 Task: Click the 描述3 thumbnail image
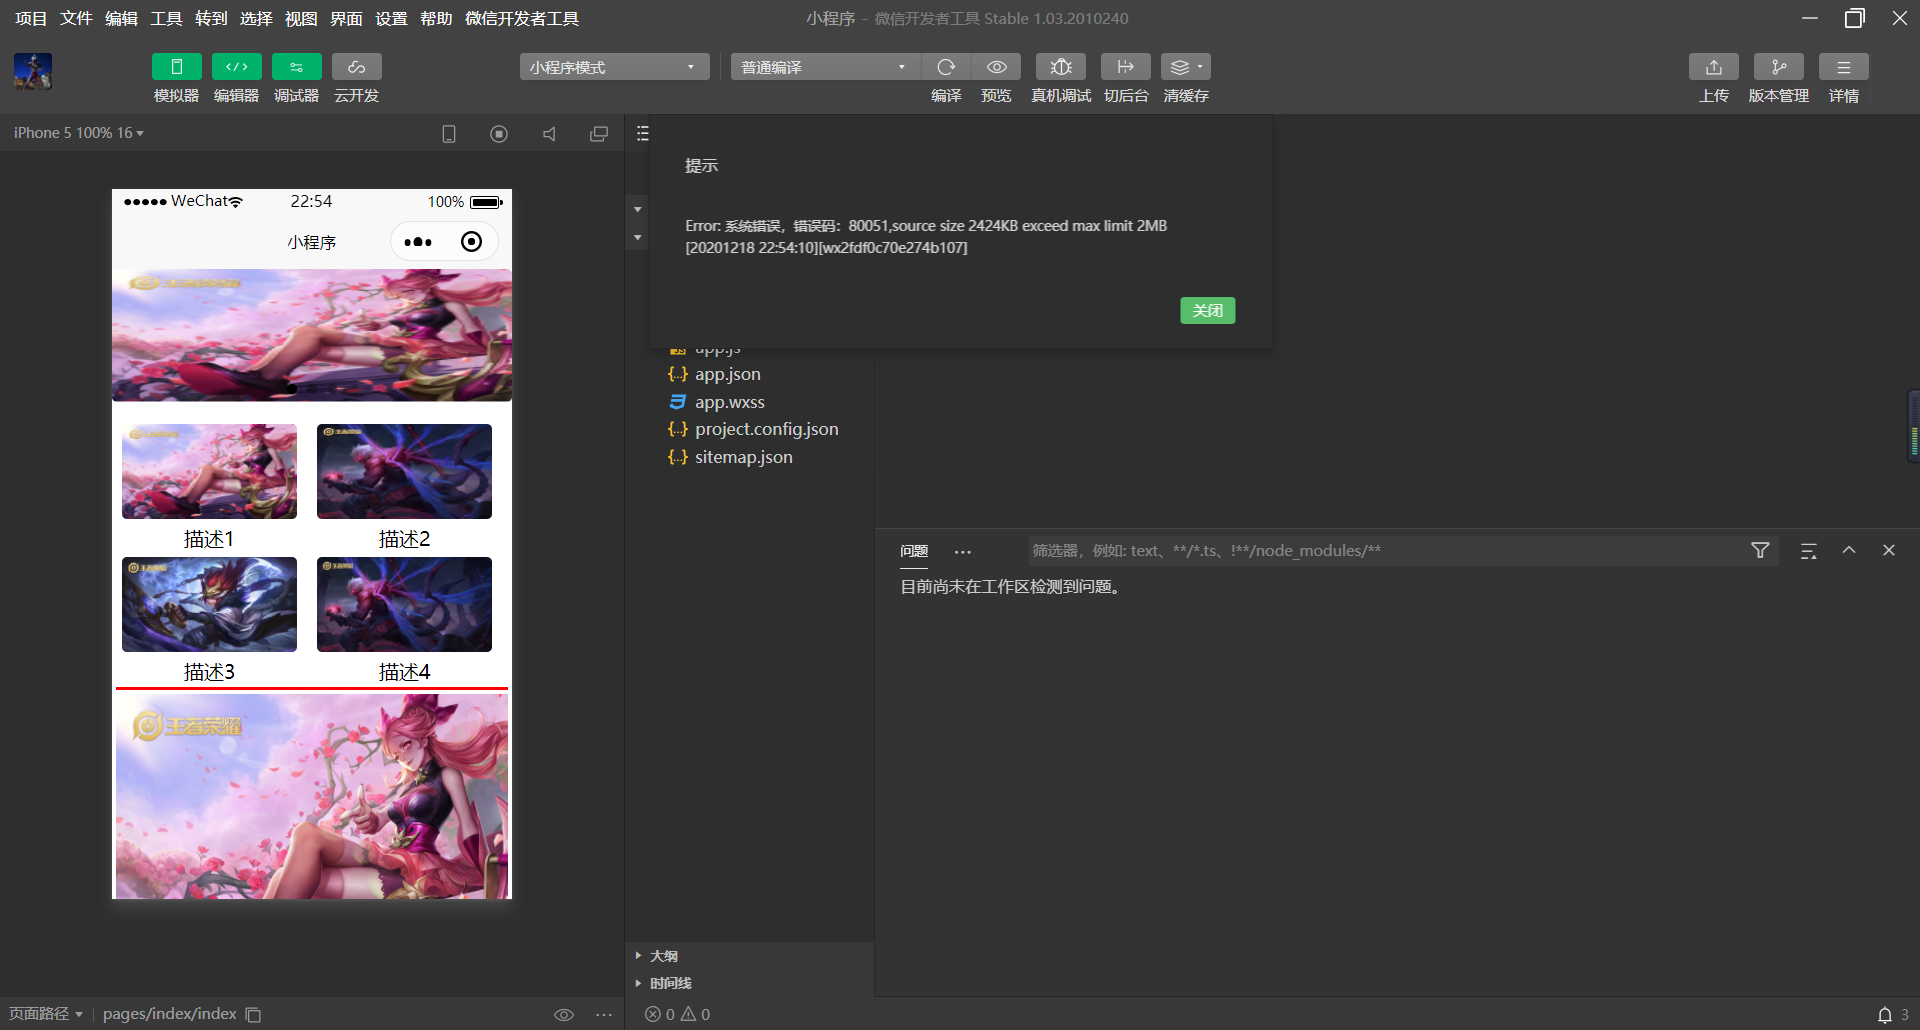[210, 605]
